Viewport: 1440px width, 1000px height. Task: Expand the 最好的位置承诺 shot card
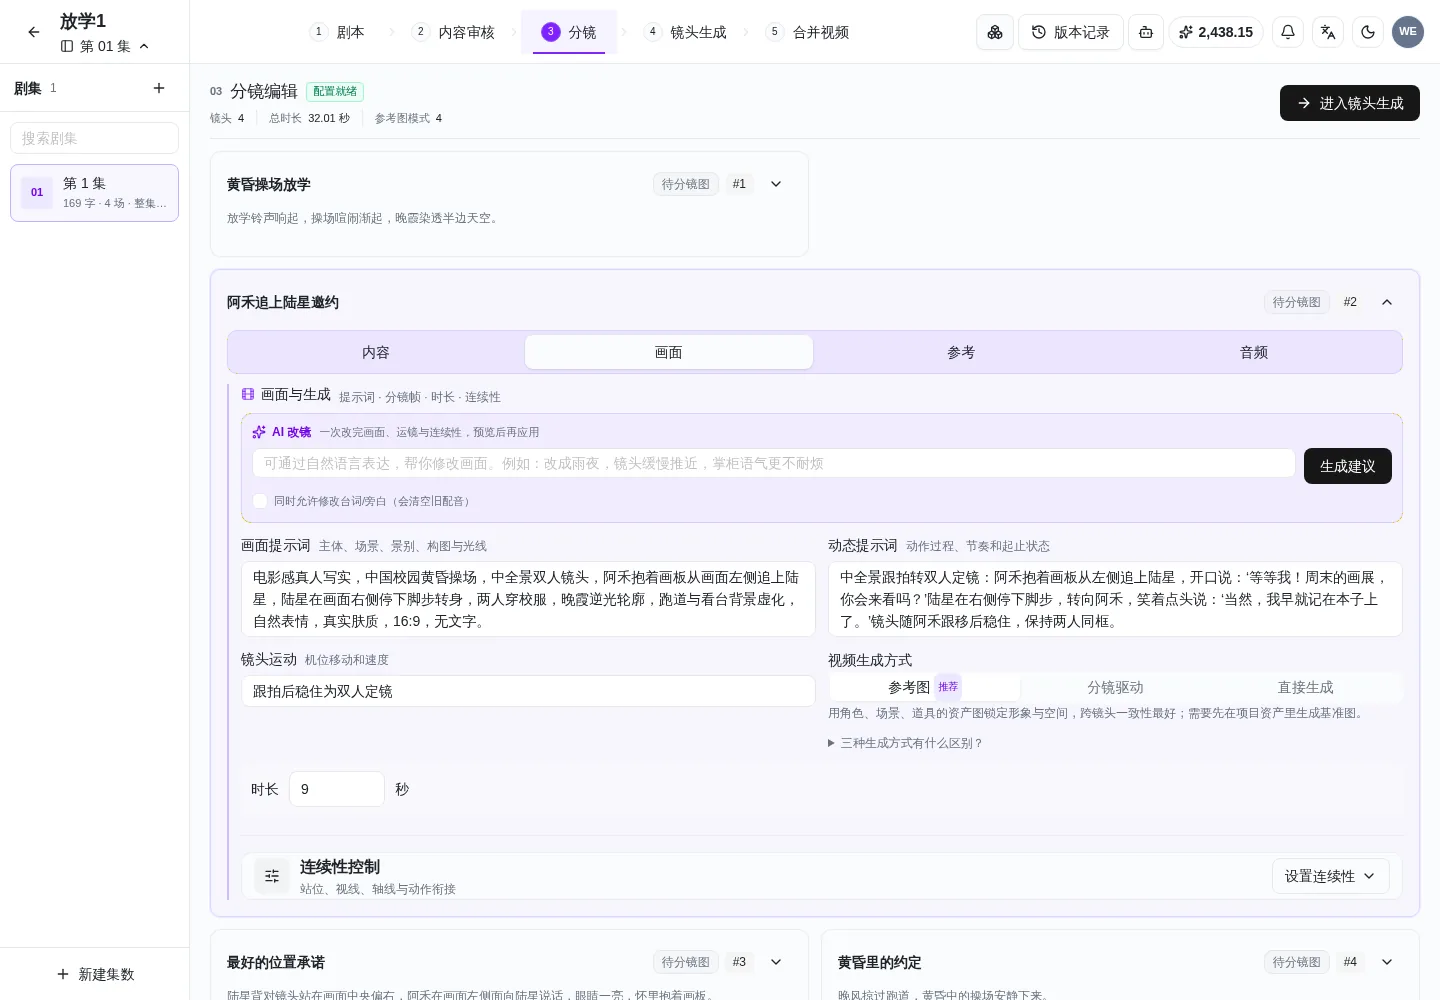click(x=776, y=962)
